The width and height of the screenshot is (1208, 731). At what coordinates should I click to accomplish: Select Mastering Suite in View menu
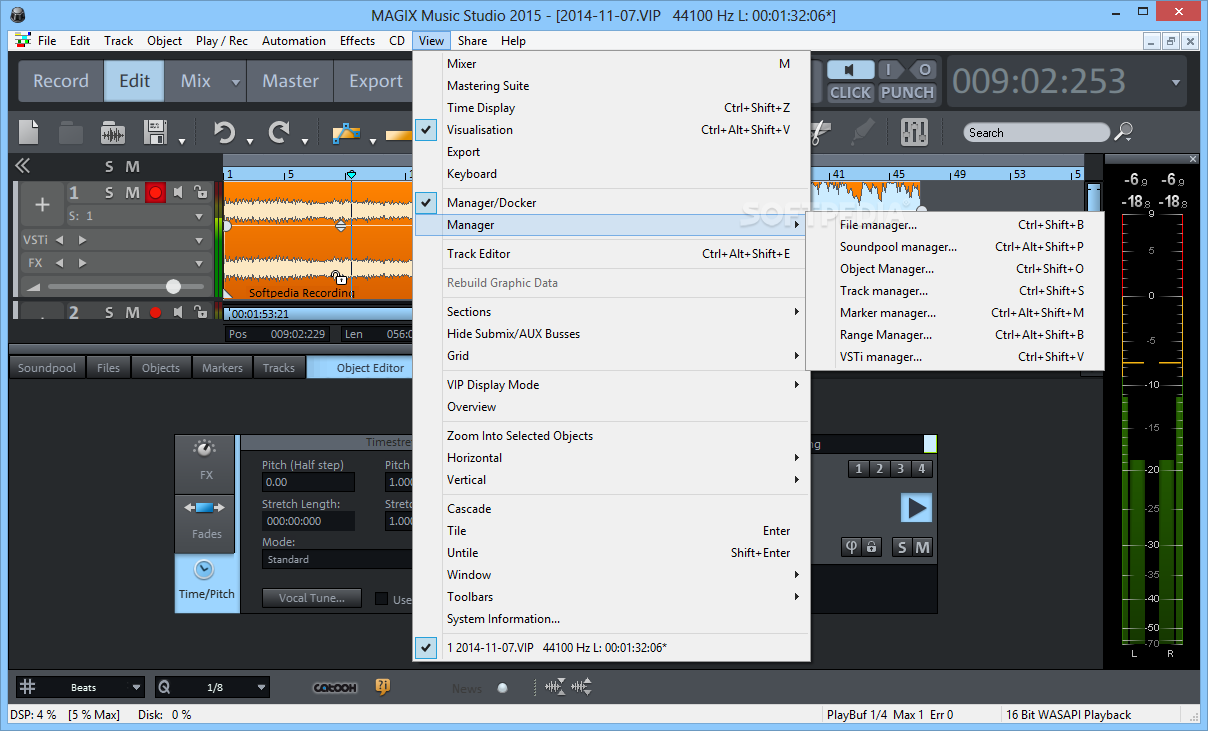[611, 86]
